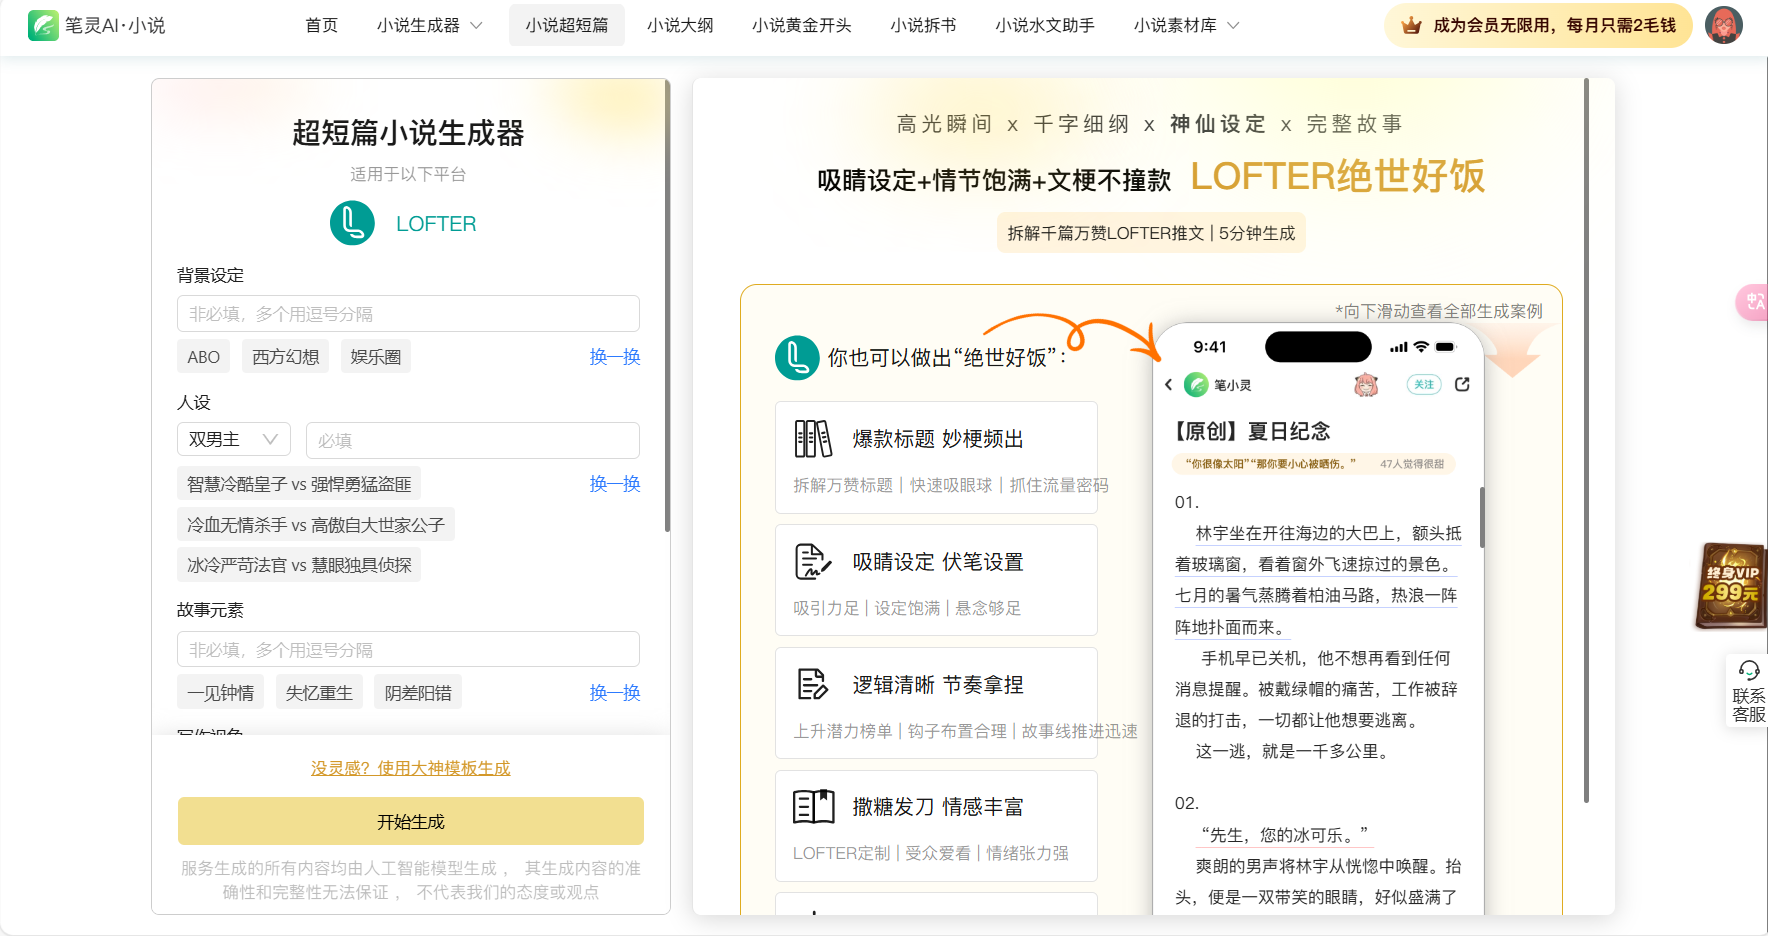1768x936 pixels.
Task: Click the 笔小灵 author avatar icon
Action: coord(1196,384)
